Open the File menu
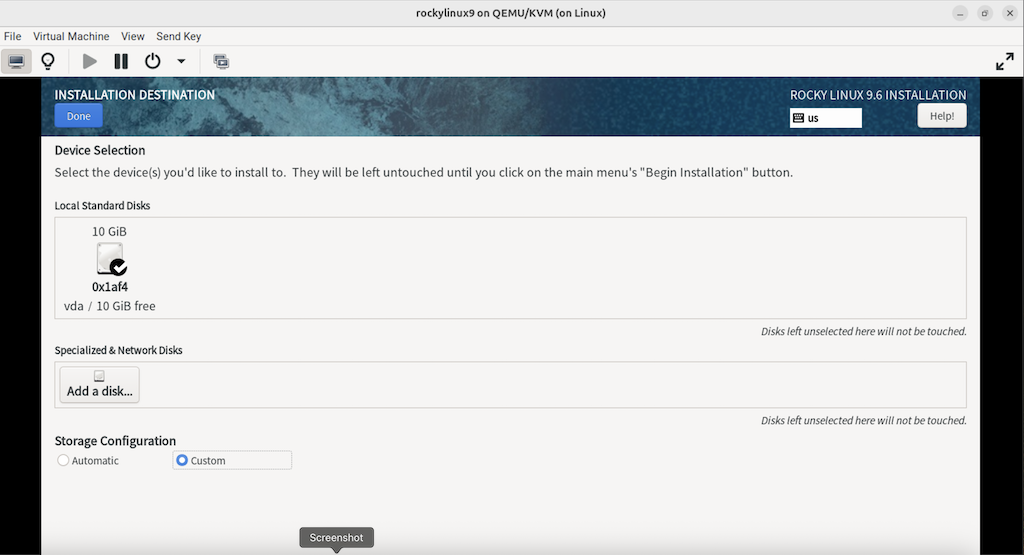This screenshot has height=555, width=1024. pos(12,37)
